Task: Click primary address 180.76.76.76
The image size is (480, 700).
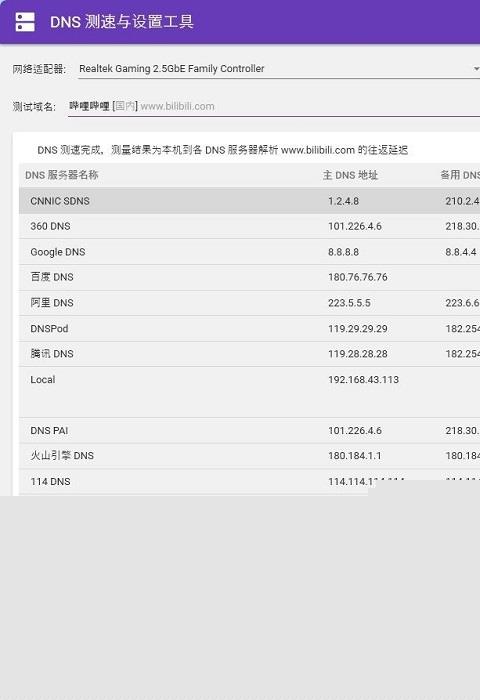Action: [x=358, y=277]
